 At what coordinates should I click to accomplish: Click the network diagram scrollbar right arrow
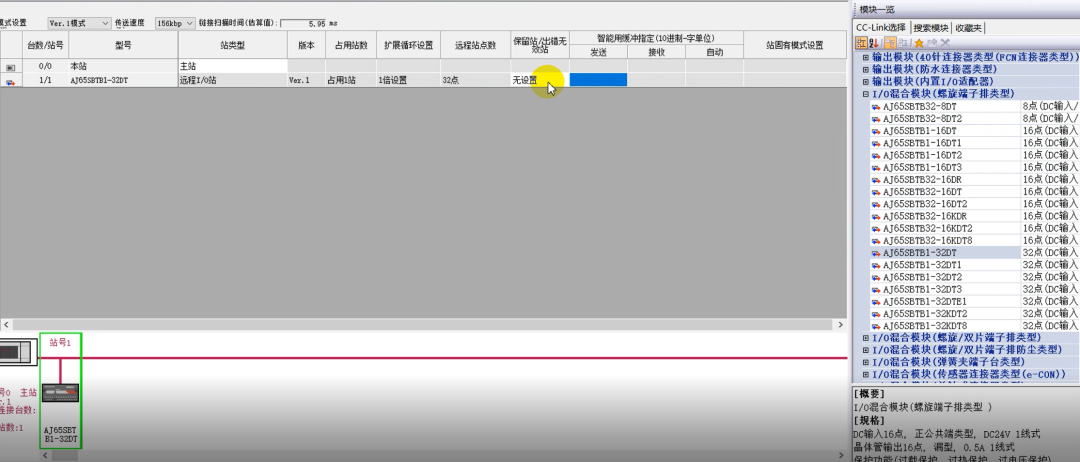(x=840, y=455)
